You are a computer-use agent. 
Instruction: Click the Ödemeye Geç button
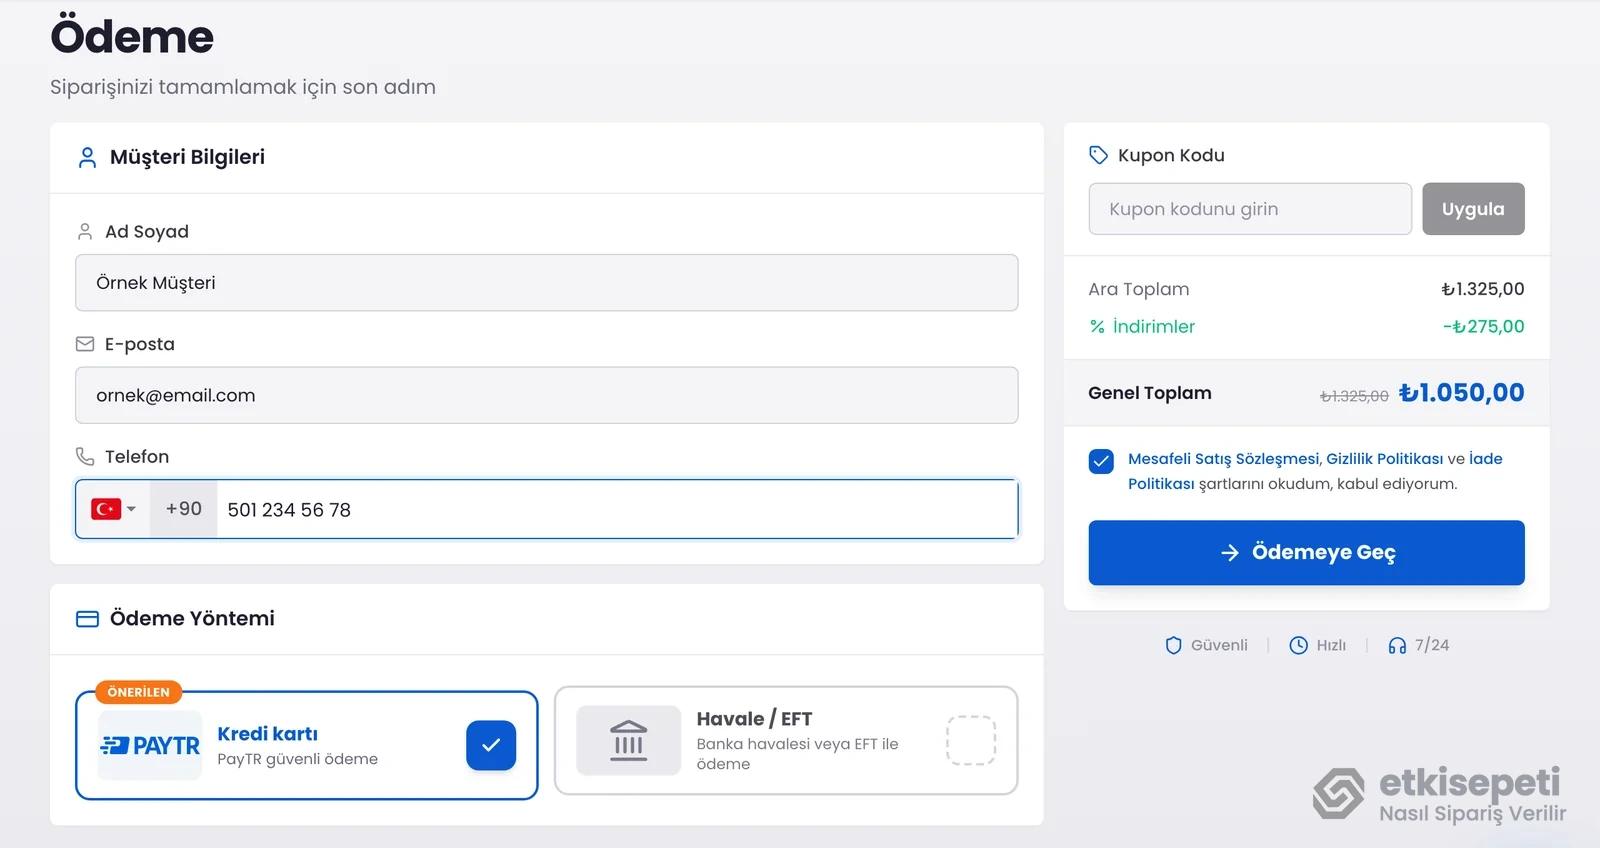1306,553
